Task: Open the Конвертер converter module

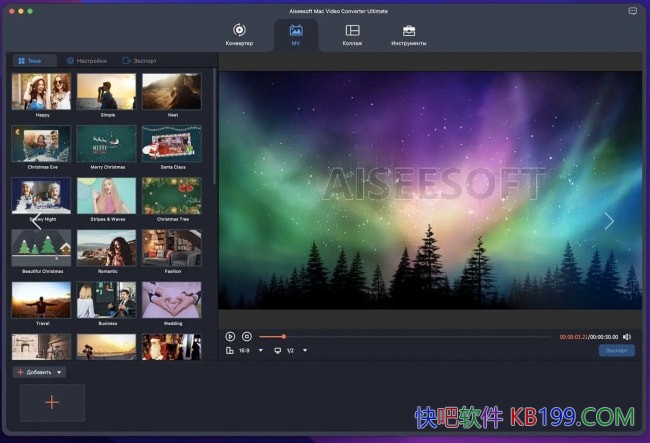Action: [239, 35]
